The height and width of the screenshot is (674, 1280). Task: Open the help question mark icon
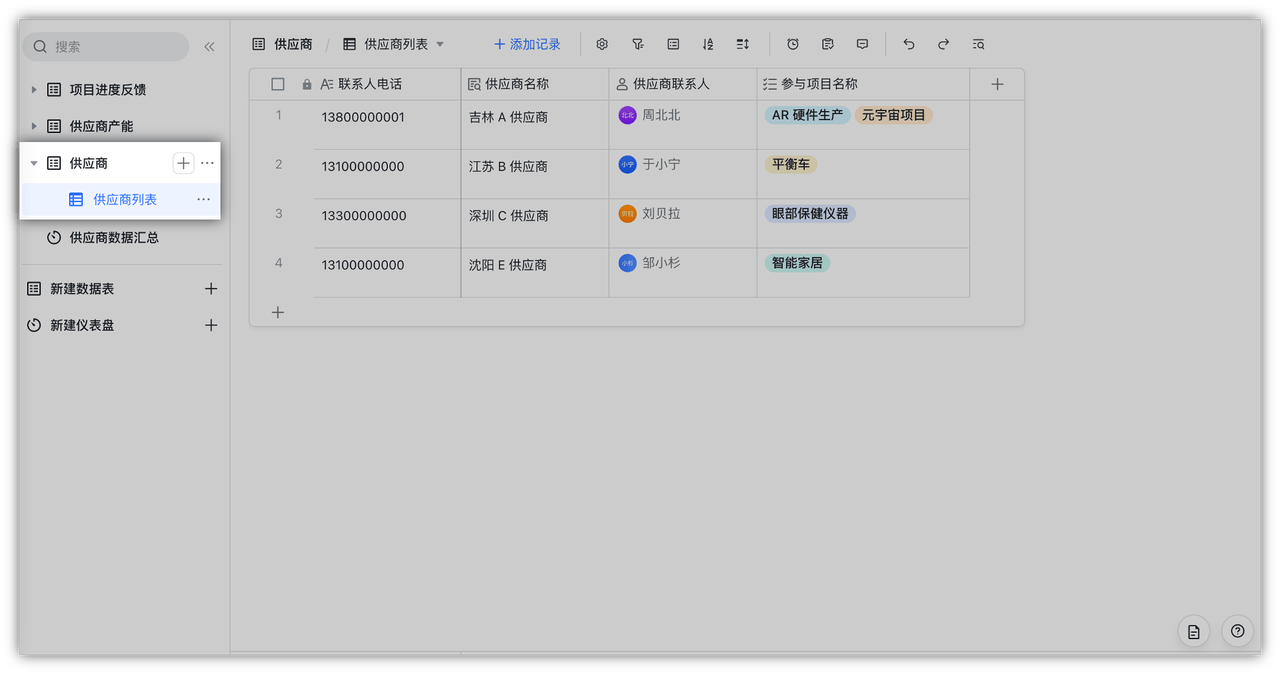[1237, 631]
